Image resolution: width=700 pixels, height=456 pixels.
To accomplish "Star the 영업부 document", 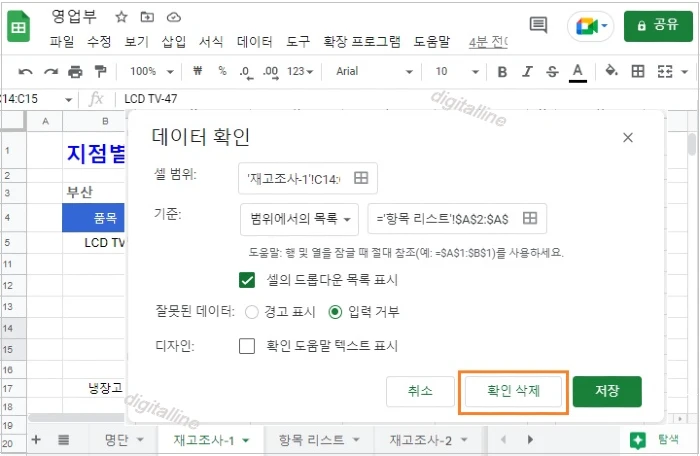I will 121,17.
